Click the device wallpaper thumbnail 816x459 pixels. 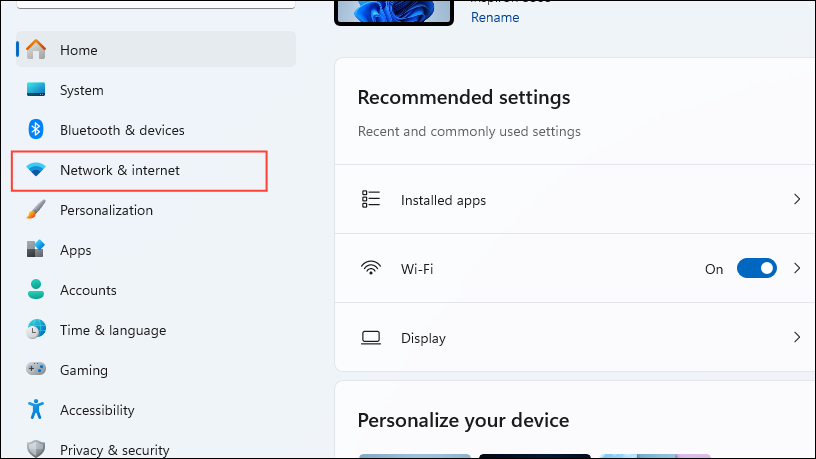(x=394, y=12)
